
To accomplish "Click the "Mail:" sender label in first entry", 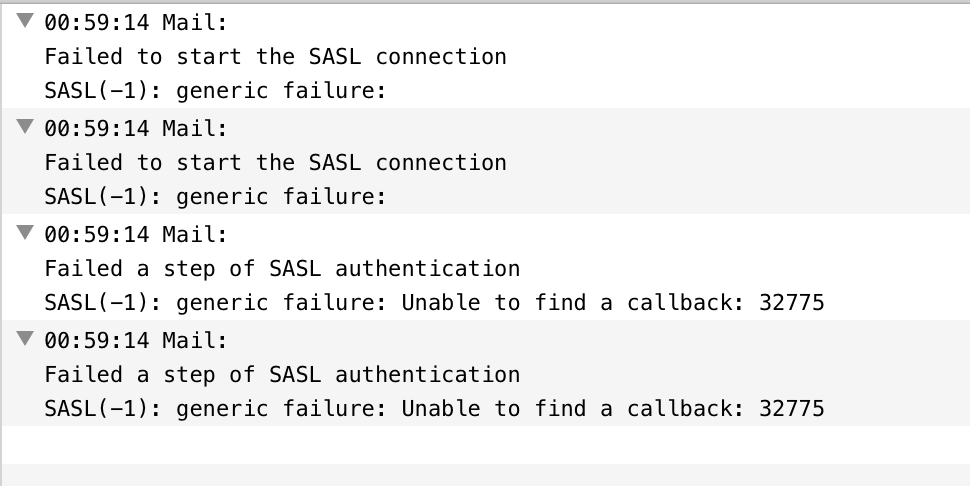I will [x=195, y=22].
